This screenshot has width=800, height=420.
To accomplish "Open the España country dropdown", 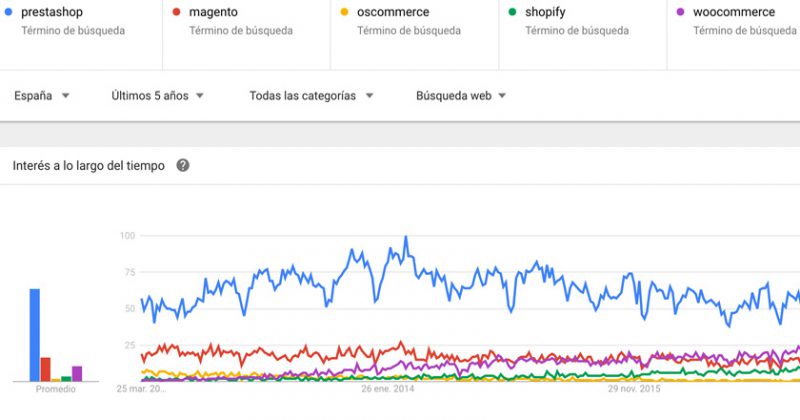I will point(42,96).
